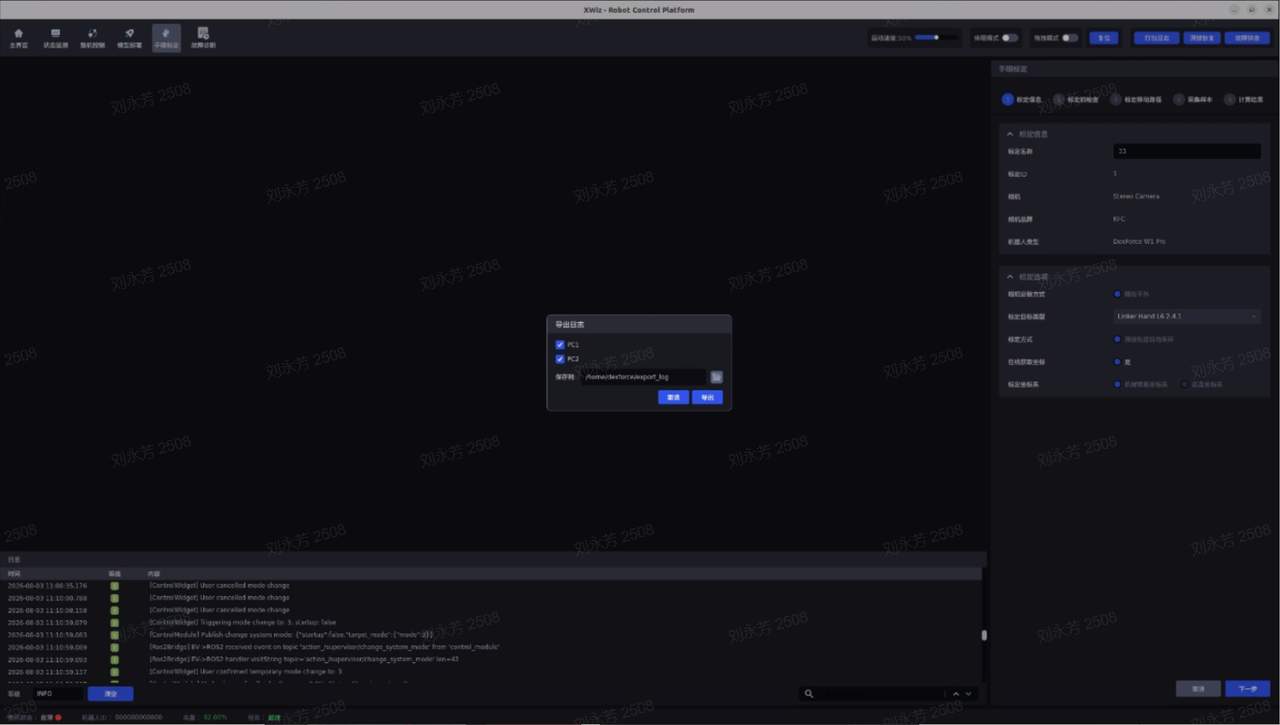This screenshot has height=725, width=1280.
Task: Click the 等级 column header
Action: tap(114, 574)
